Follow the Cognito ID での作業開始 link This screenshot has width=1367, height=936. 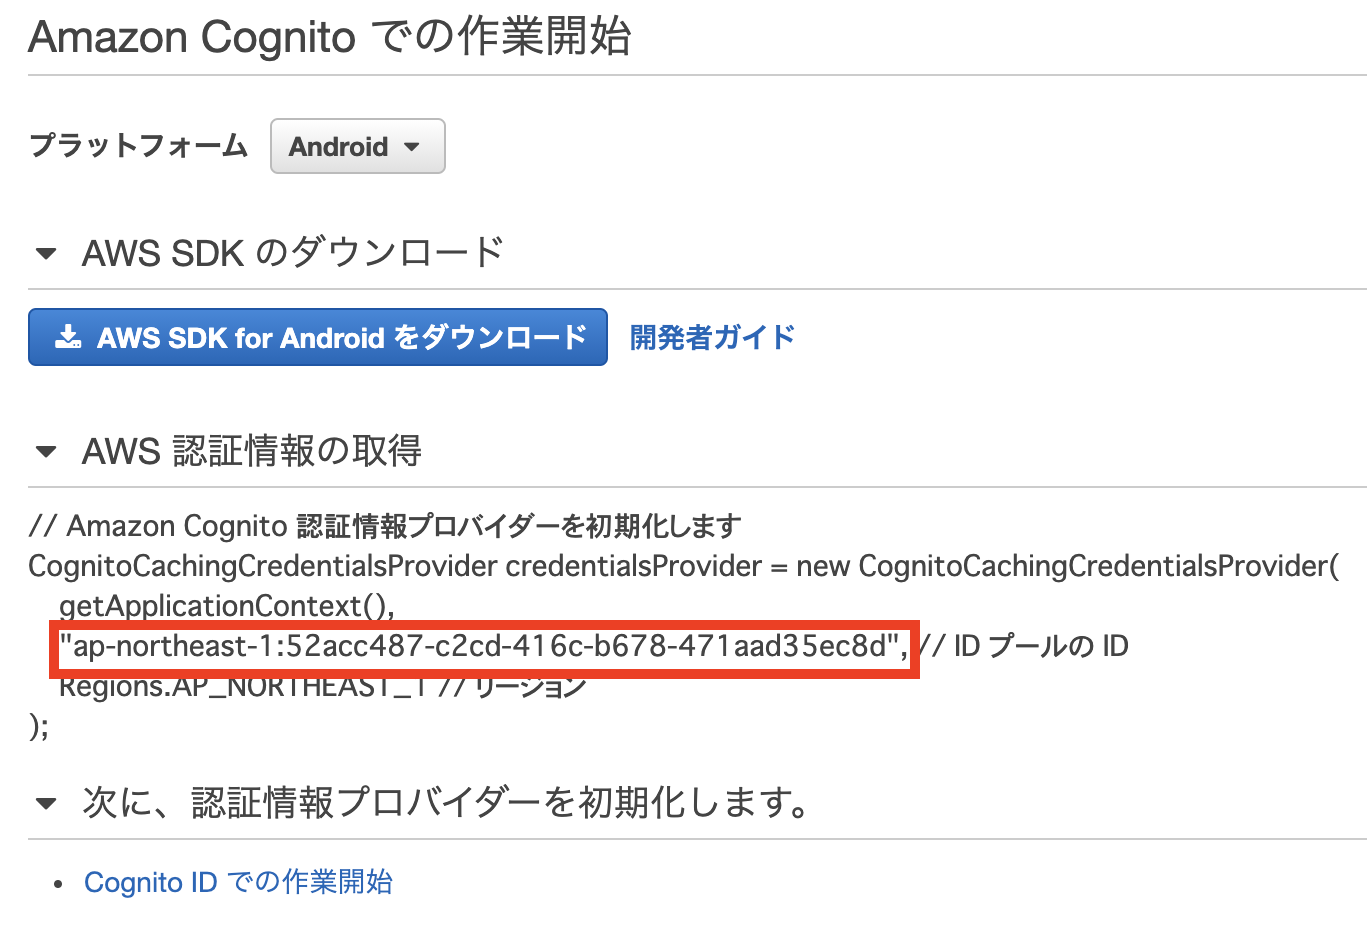click(238, 882)
